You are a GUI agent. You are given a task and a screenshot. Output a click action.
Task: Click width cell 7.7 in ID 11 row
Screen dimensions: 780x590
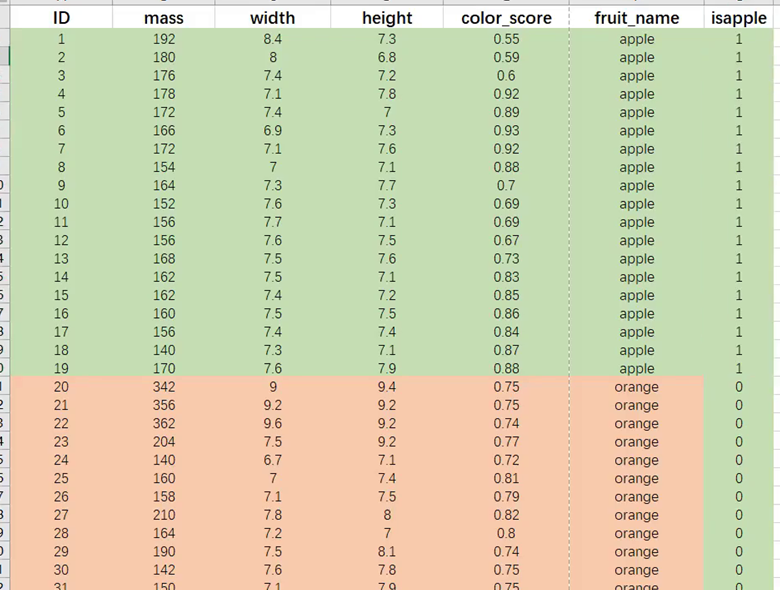tap(273, 222)
